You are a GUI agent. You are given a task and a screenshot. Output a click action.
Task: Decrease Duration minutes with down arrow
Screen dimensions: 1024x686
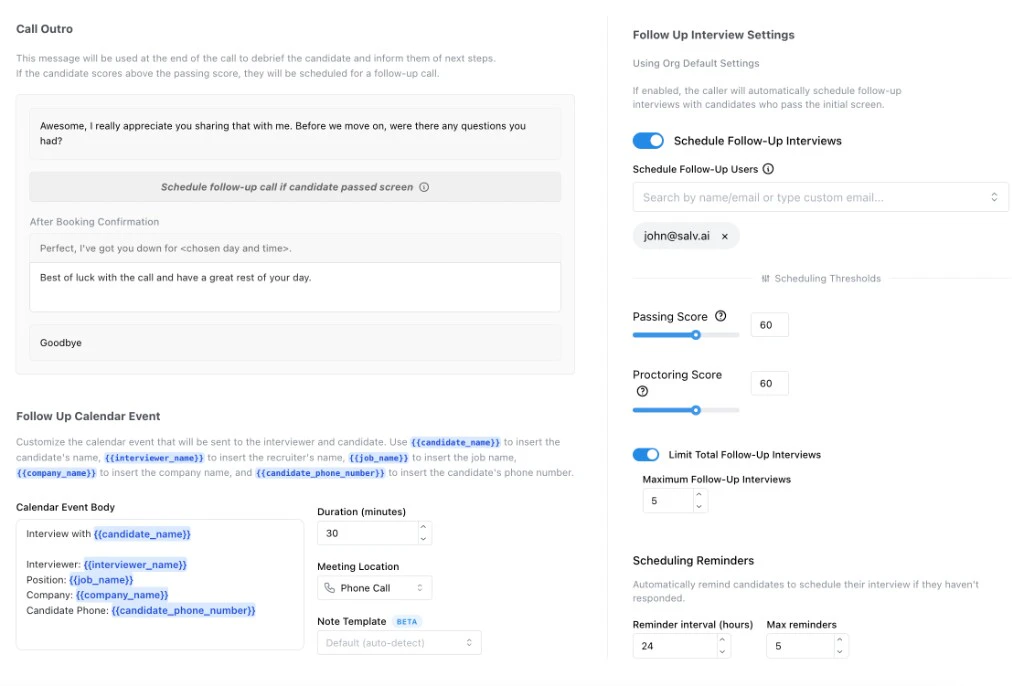coord(423,539)
